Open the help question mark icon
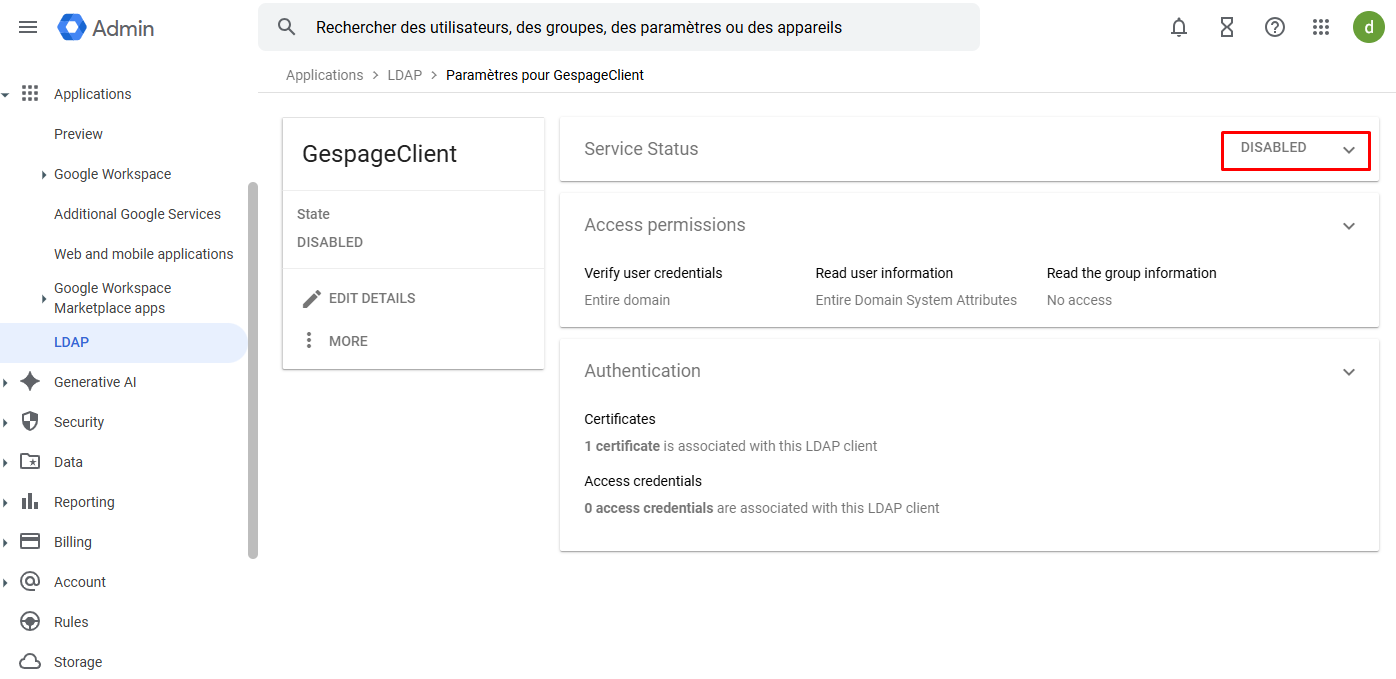Image resolution: width=1396 pixels, height=679 pixels. (1275, 28)
